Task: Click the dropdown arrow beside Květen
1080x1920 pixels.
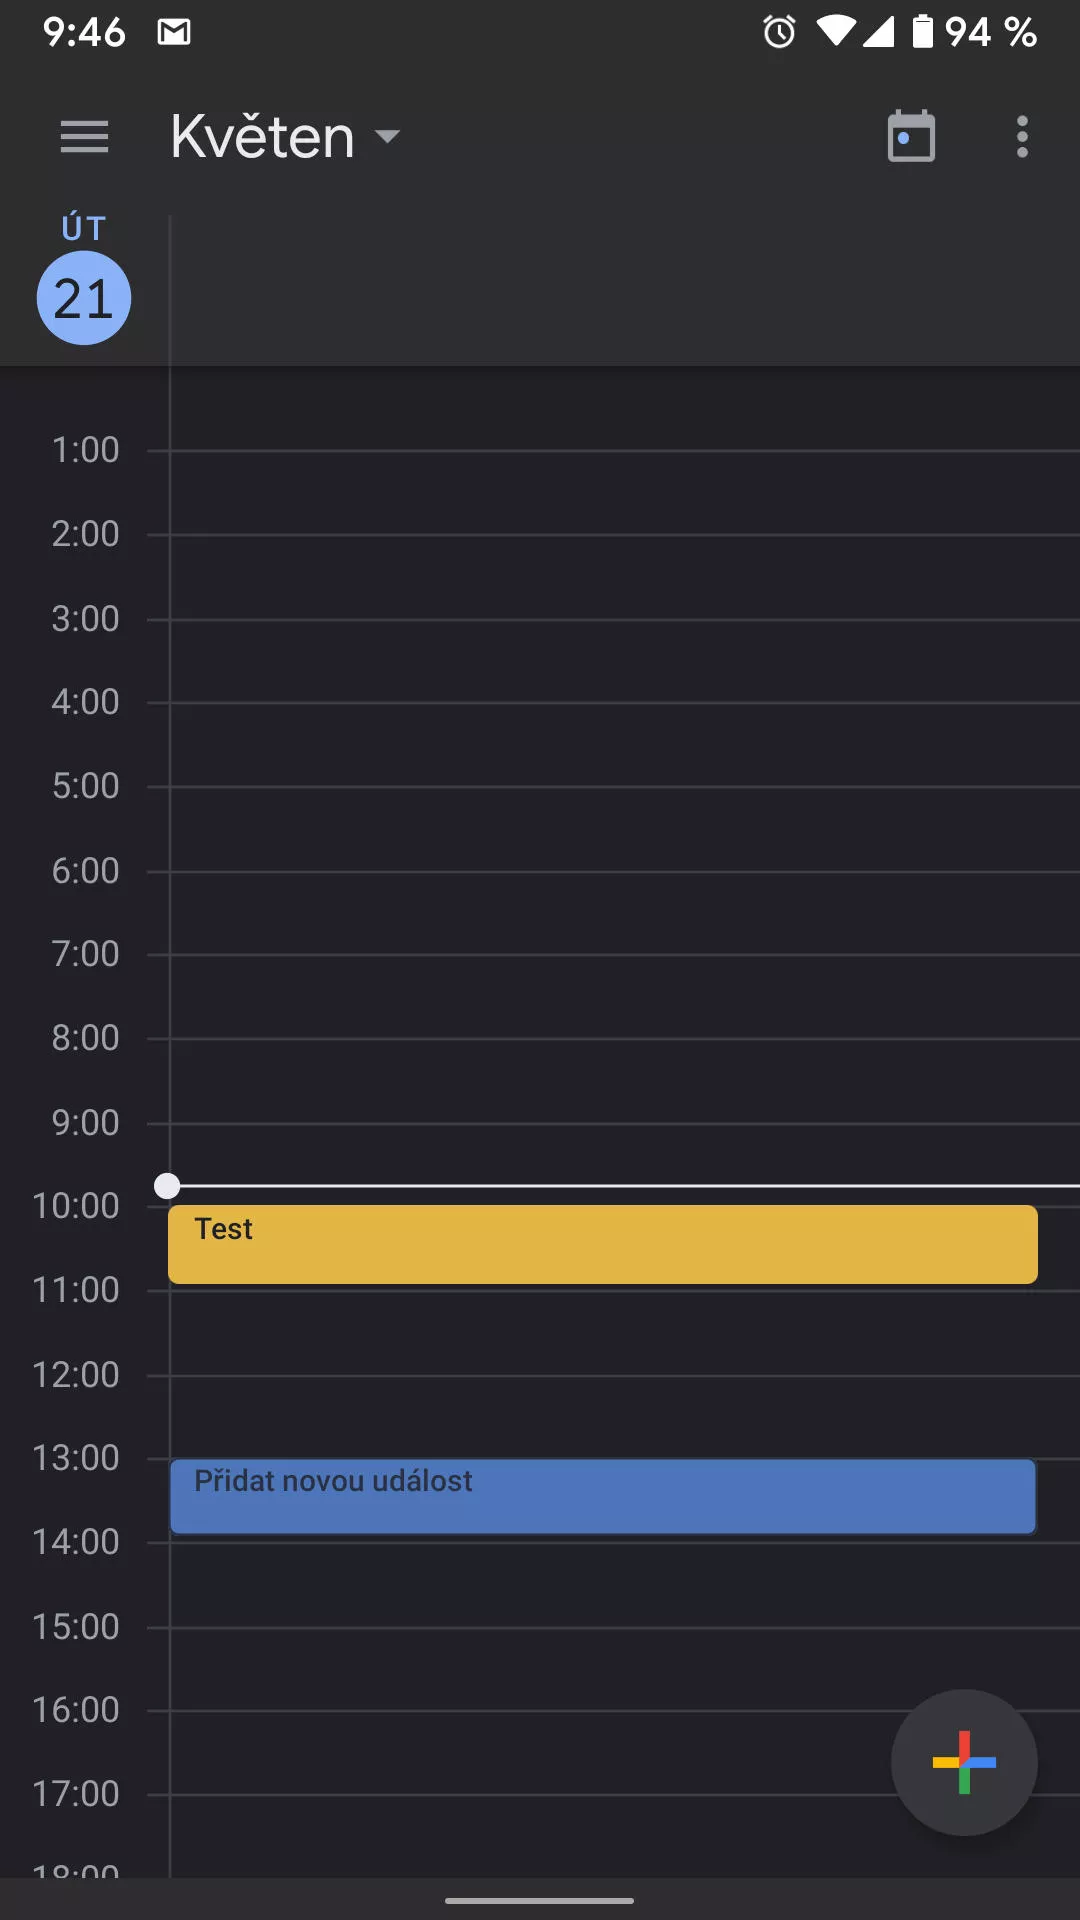Action: (387, 136)
